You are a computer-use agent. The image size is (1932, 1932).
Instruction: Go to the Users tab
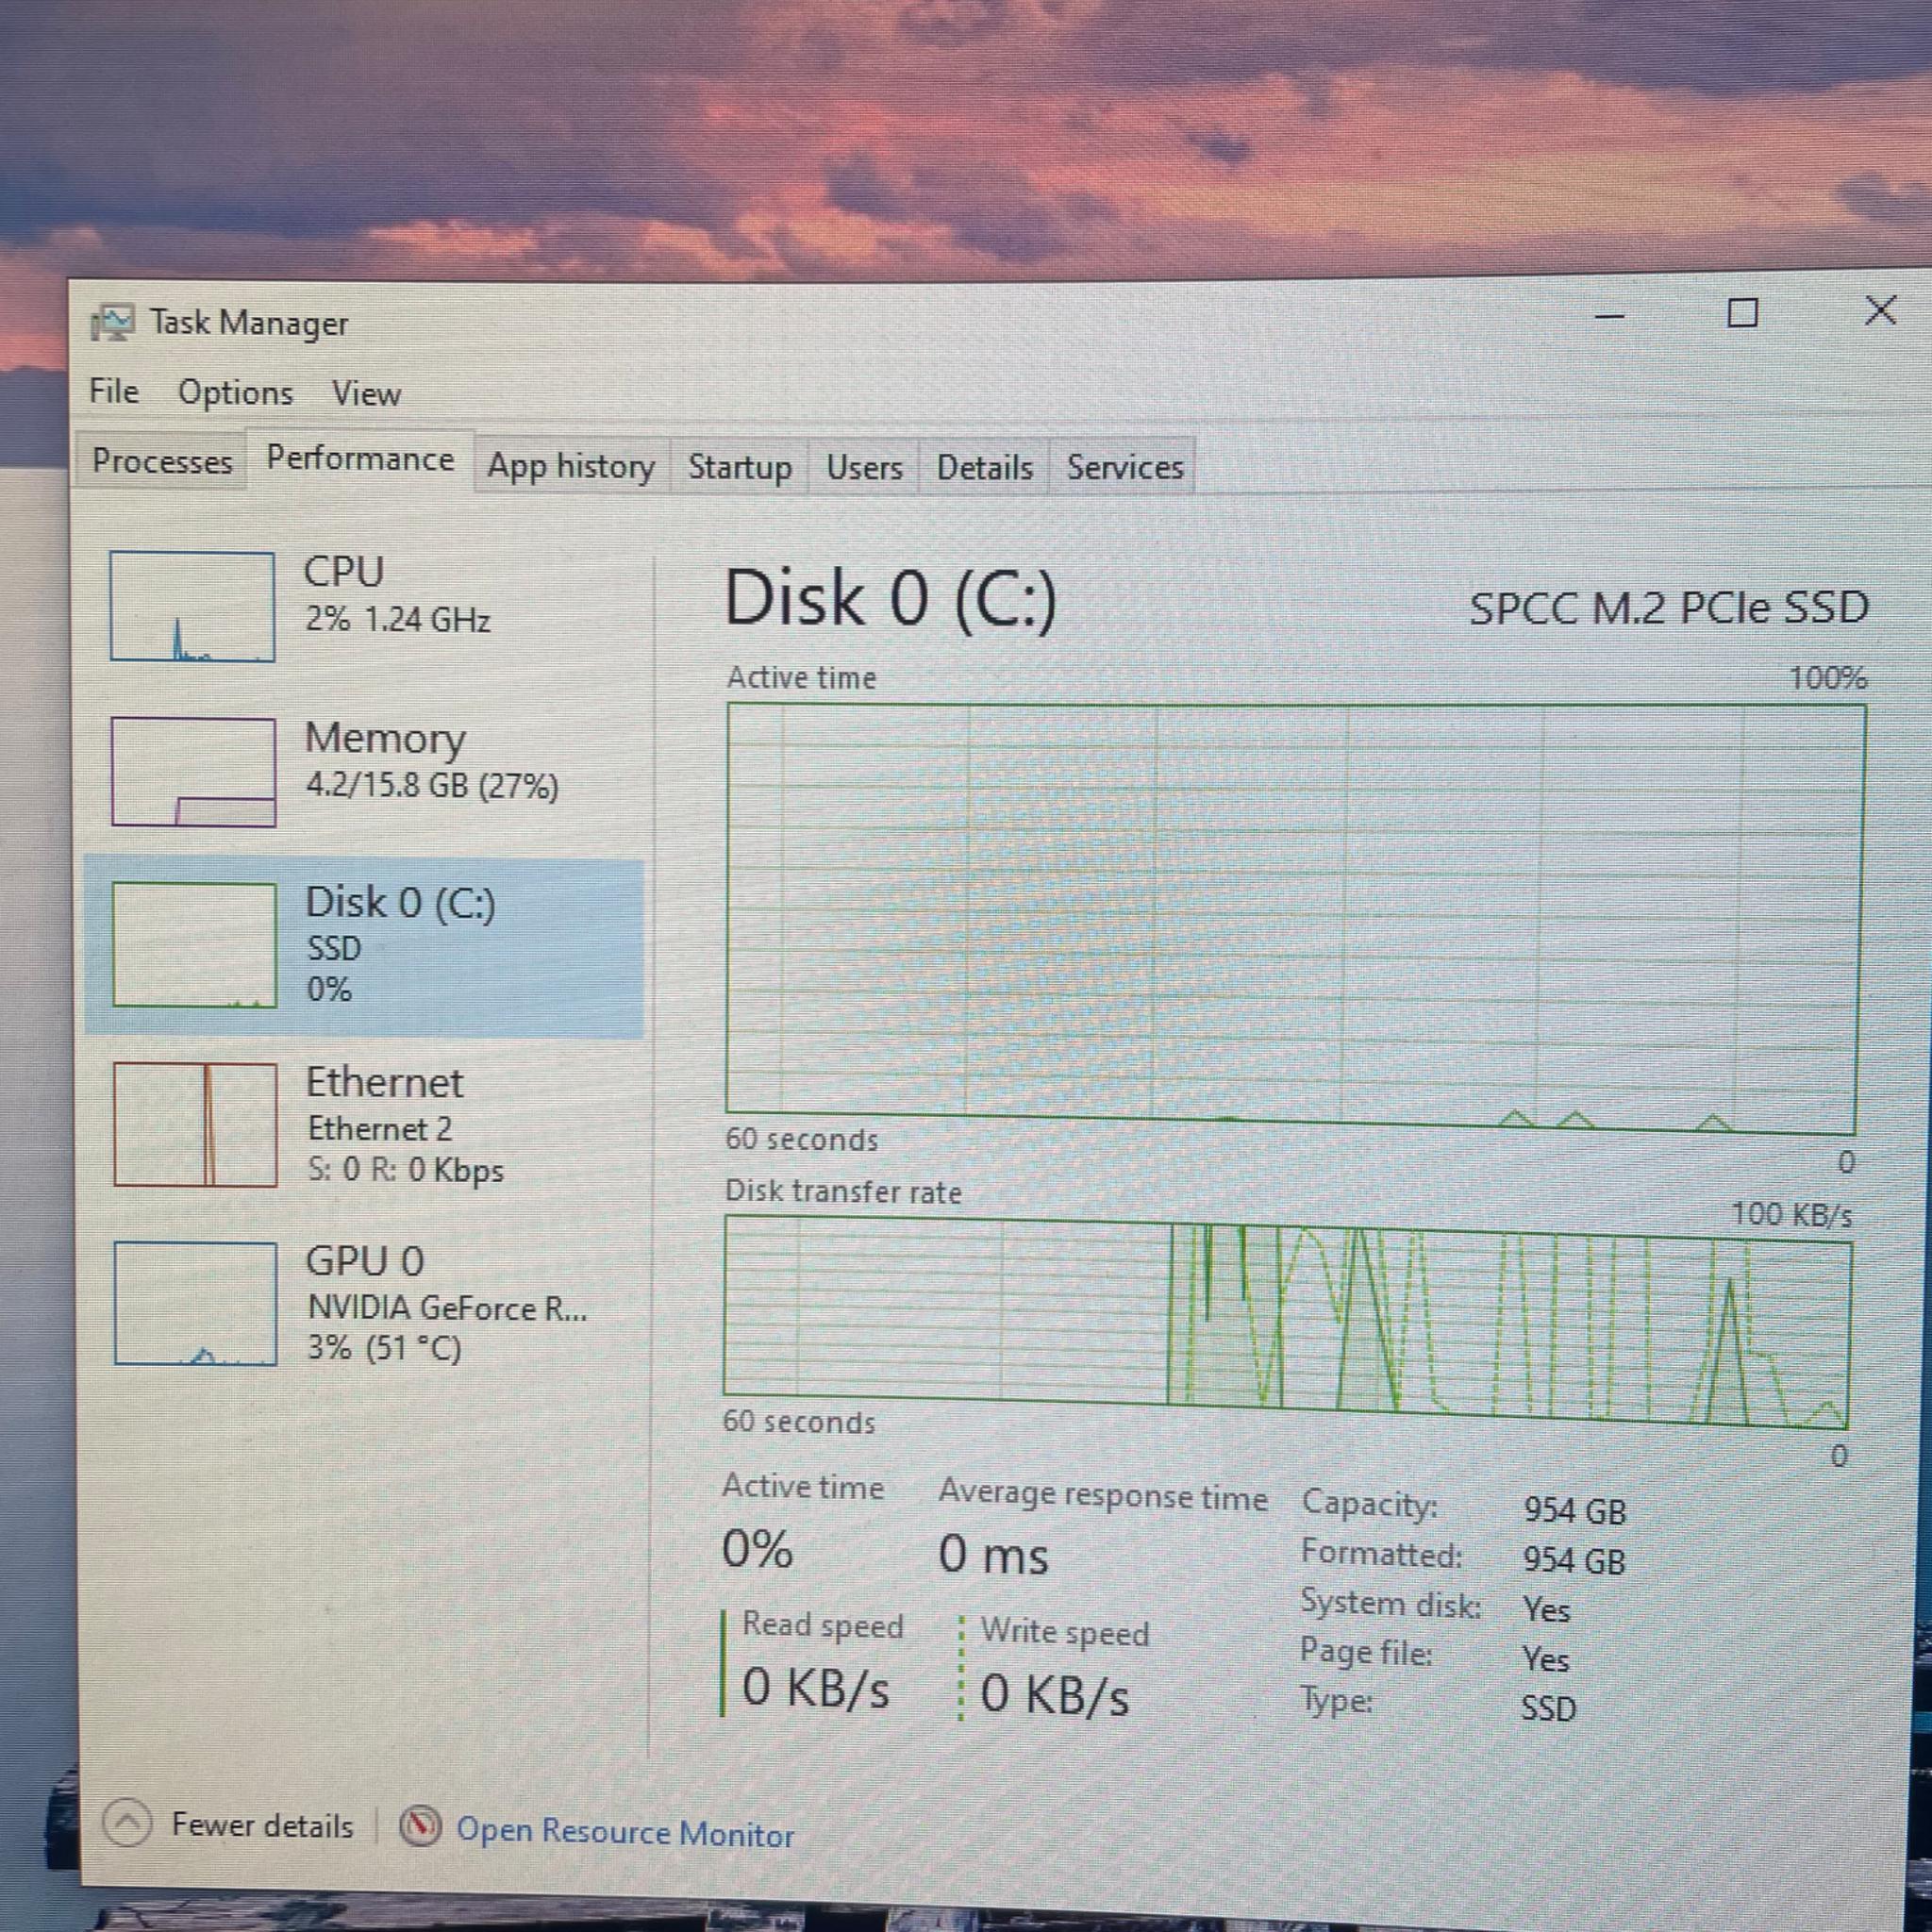tap(864, 467)
